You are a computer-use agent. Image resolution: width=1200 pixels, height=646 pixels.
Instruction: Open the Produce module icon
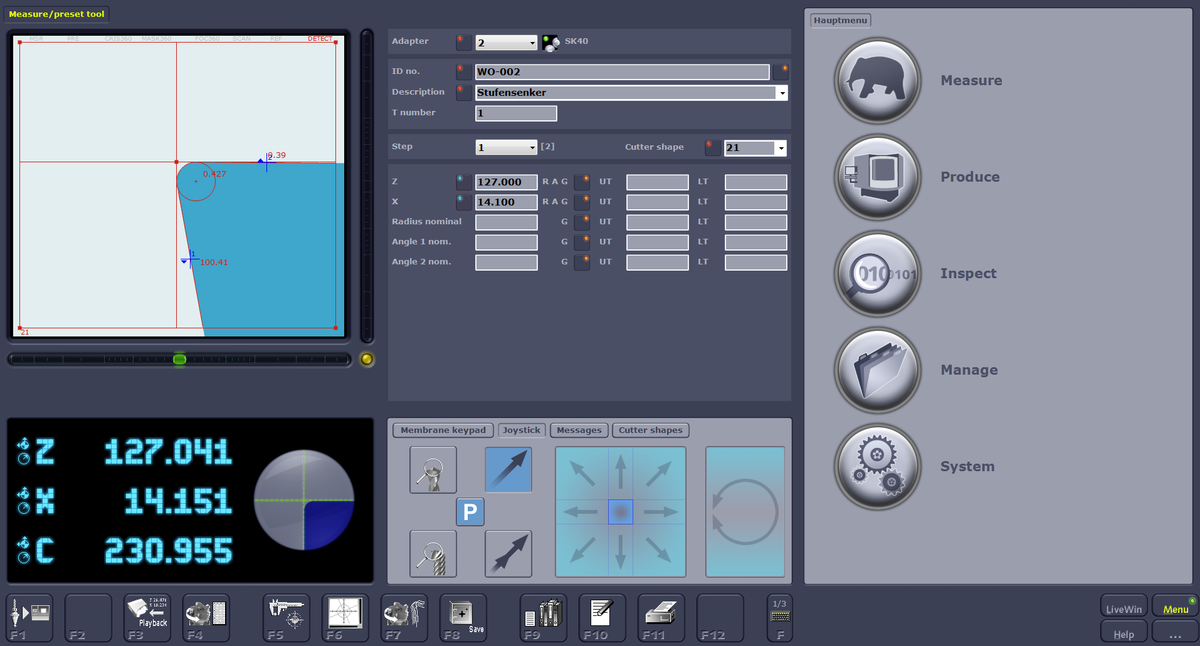click(x=877, y=177)
